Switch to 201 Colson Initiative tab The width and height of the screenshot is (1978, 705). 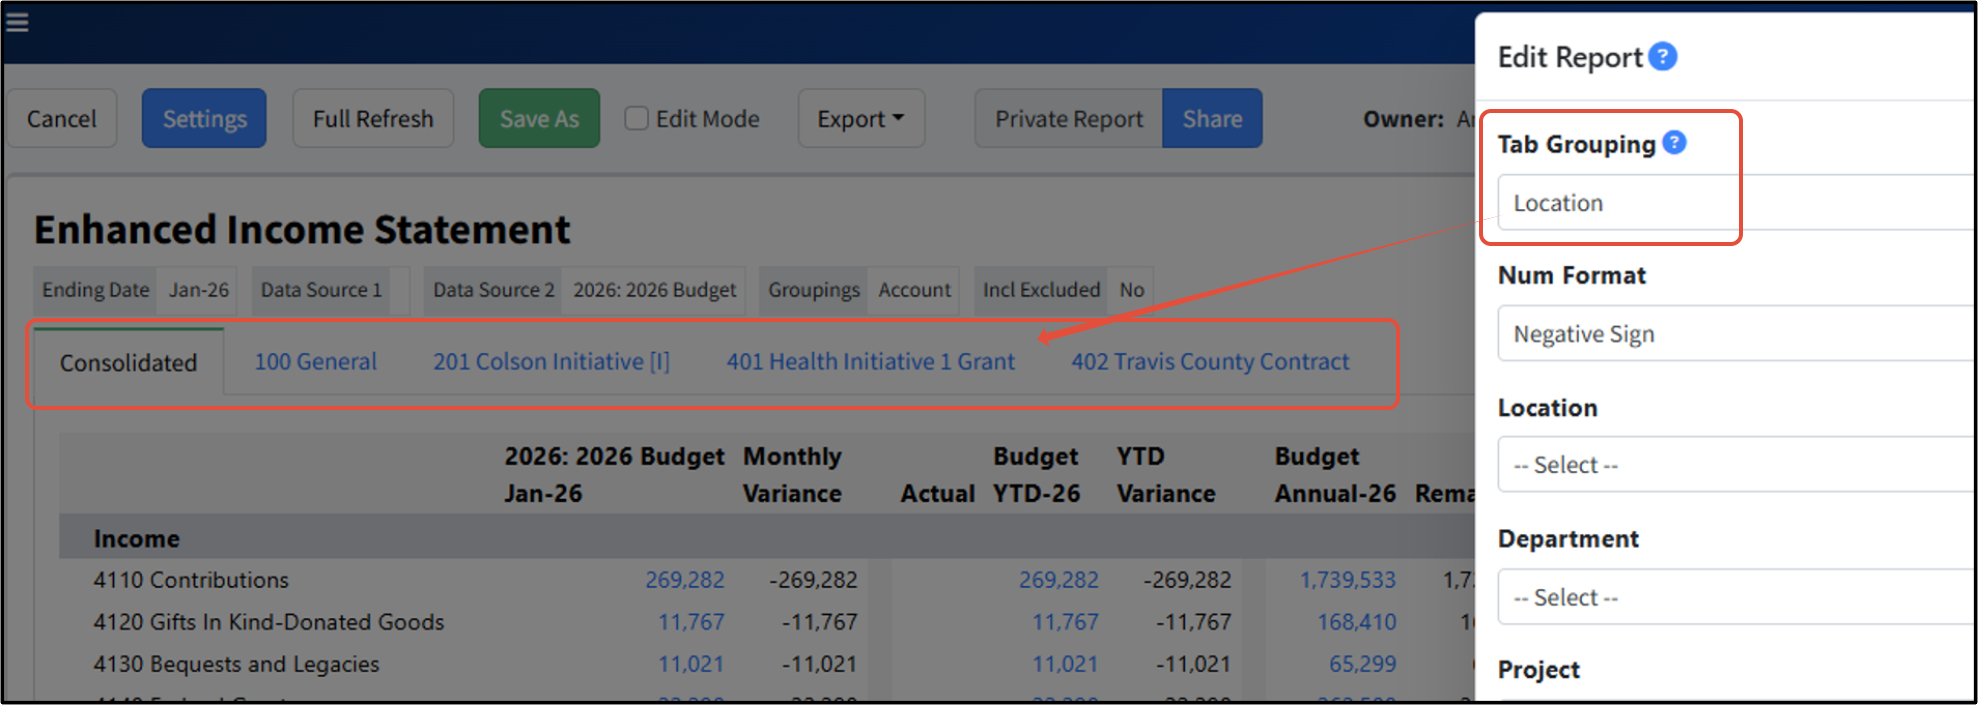(x=552, y=362)
